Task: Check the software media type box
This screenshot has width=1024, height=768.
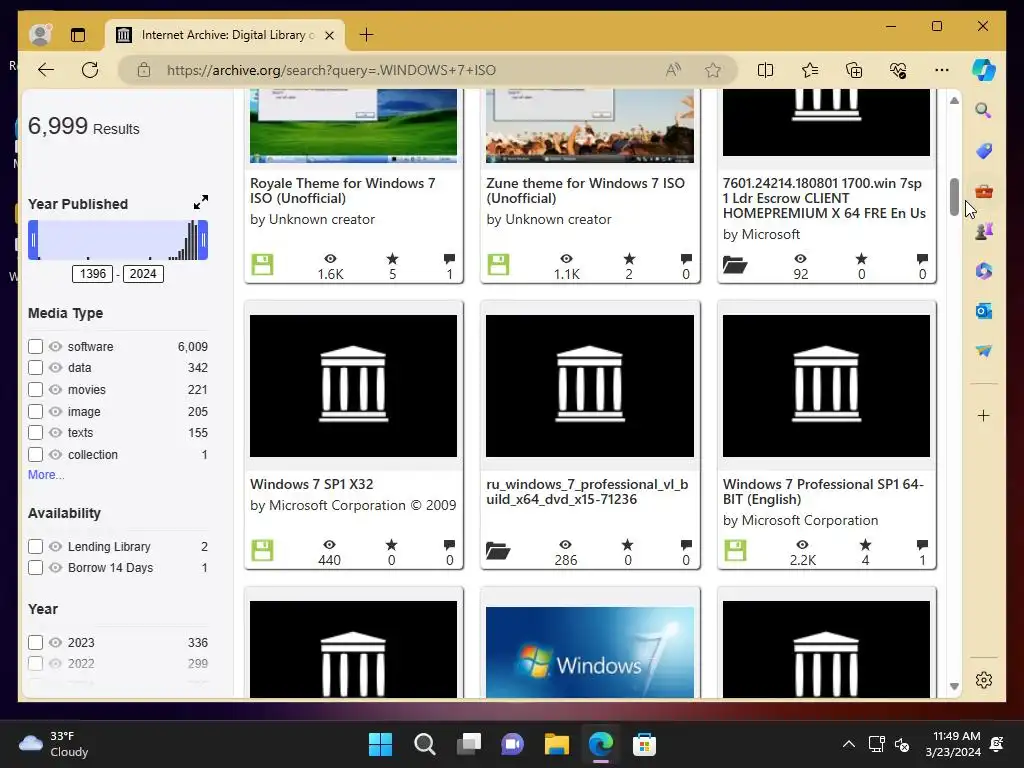Action: pyautogui.click(x=35, y=346)
